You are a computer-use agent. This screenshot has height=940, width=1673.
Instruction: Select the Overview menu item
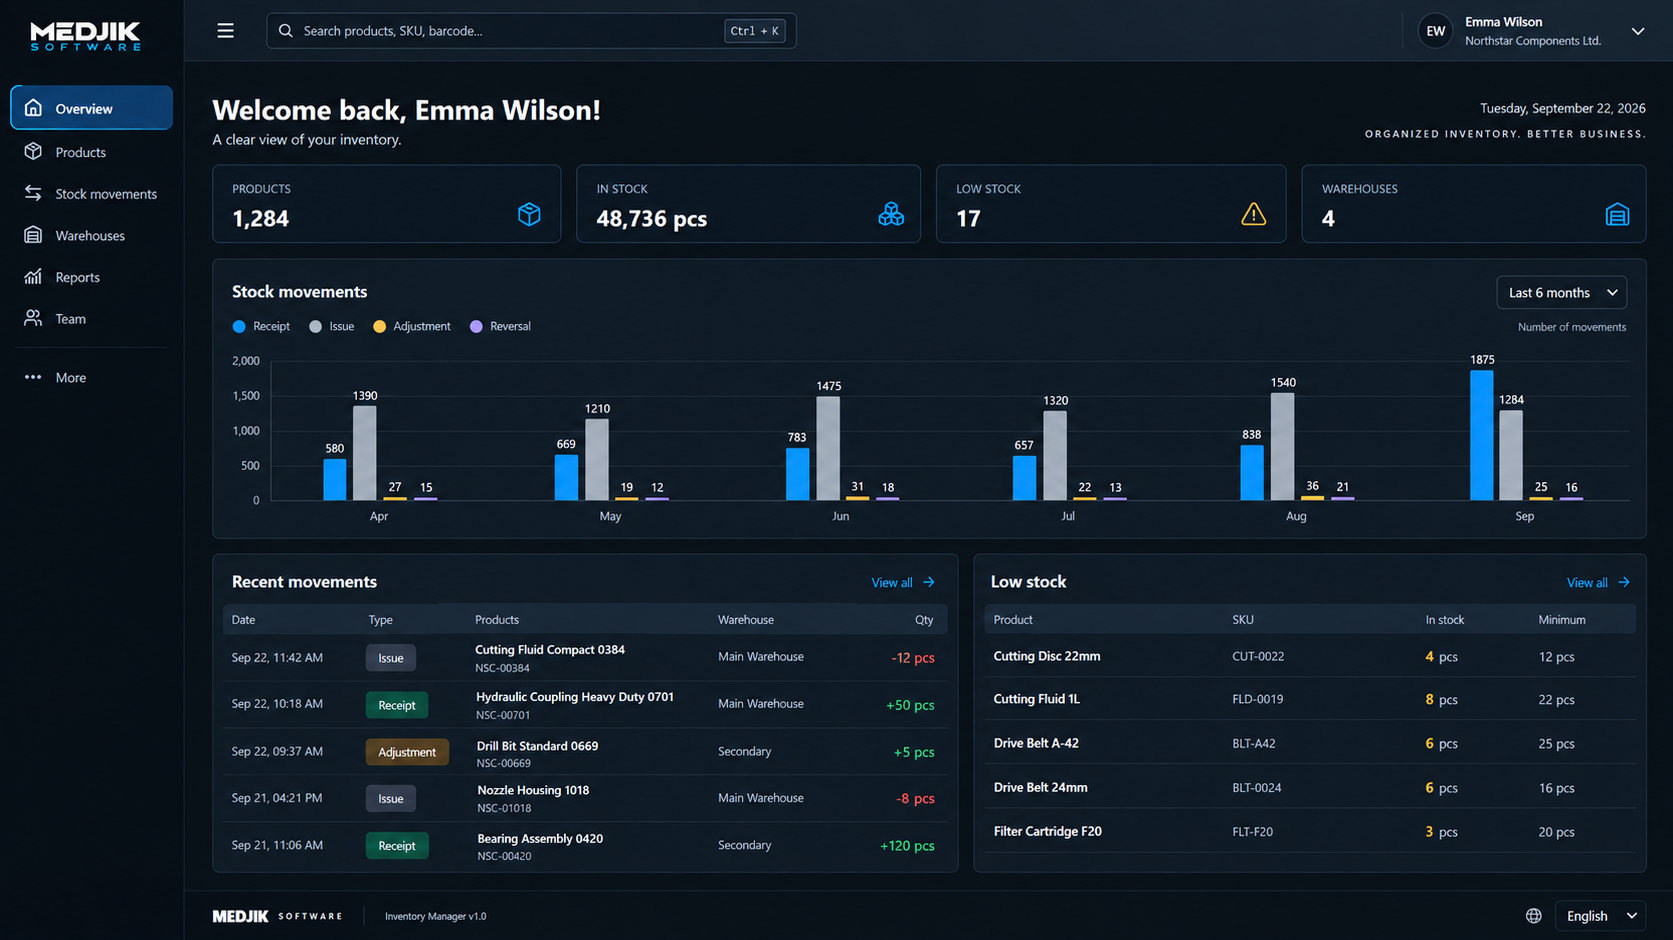91,108
